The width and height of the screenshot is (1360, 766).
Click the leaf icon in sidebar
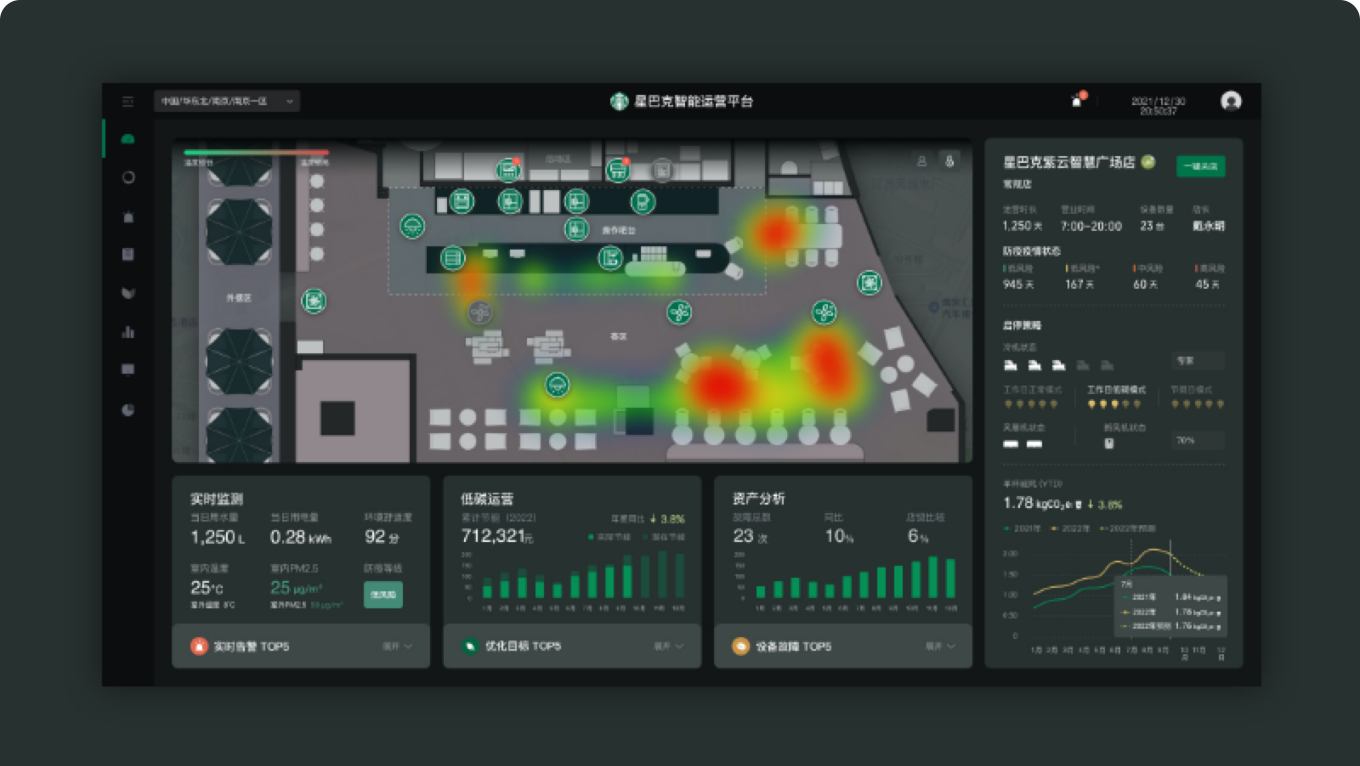point(128,293)
